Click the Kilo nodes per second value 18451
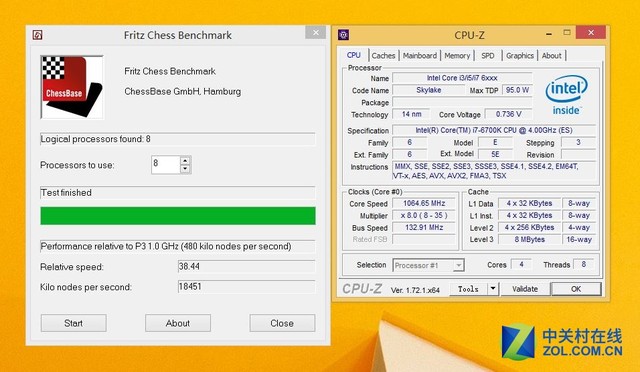The height and width of the screenshot is (372, 640). [x=247, y=287]
